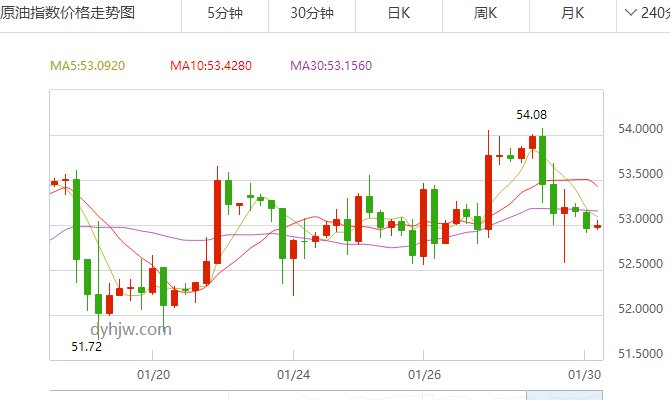Switch to the 5分钟 chart tab
Viewport: 670px width, 400px height.
point(224,13)
